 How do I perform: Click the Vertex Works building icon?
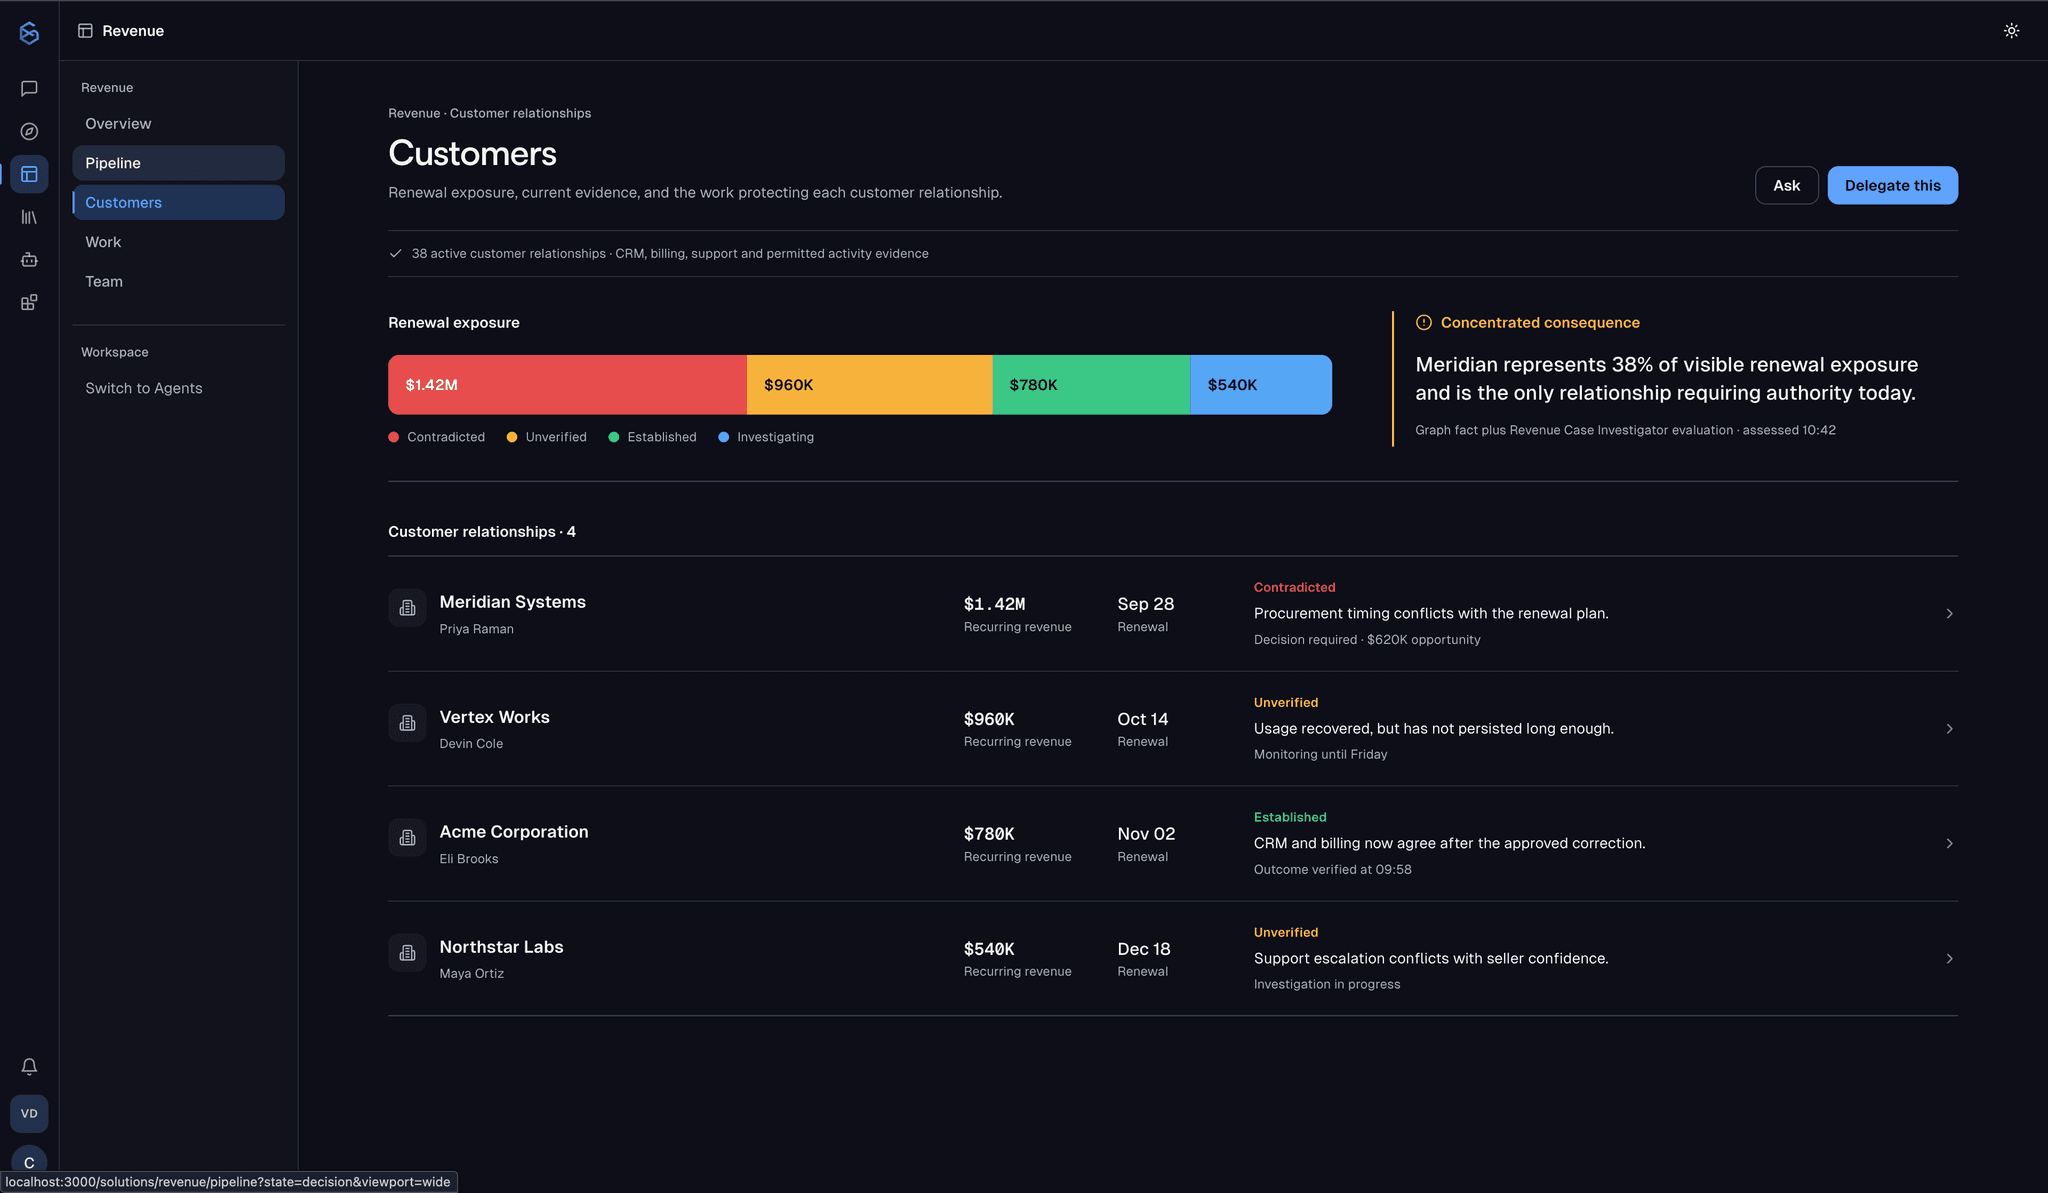click(407, 723)
